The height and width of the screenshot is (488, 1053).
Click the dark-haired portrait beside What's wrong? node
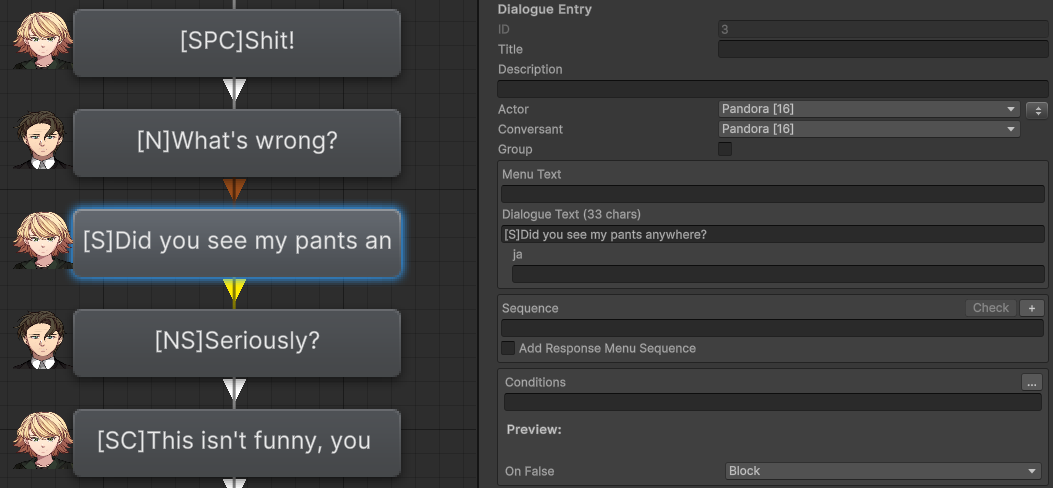tap(43, 140)
